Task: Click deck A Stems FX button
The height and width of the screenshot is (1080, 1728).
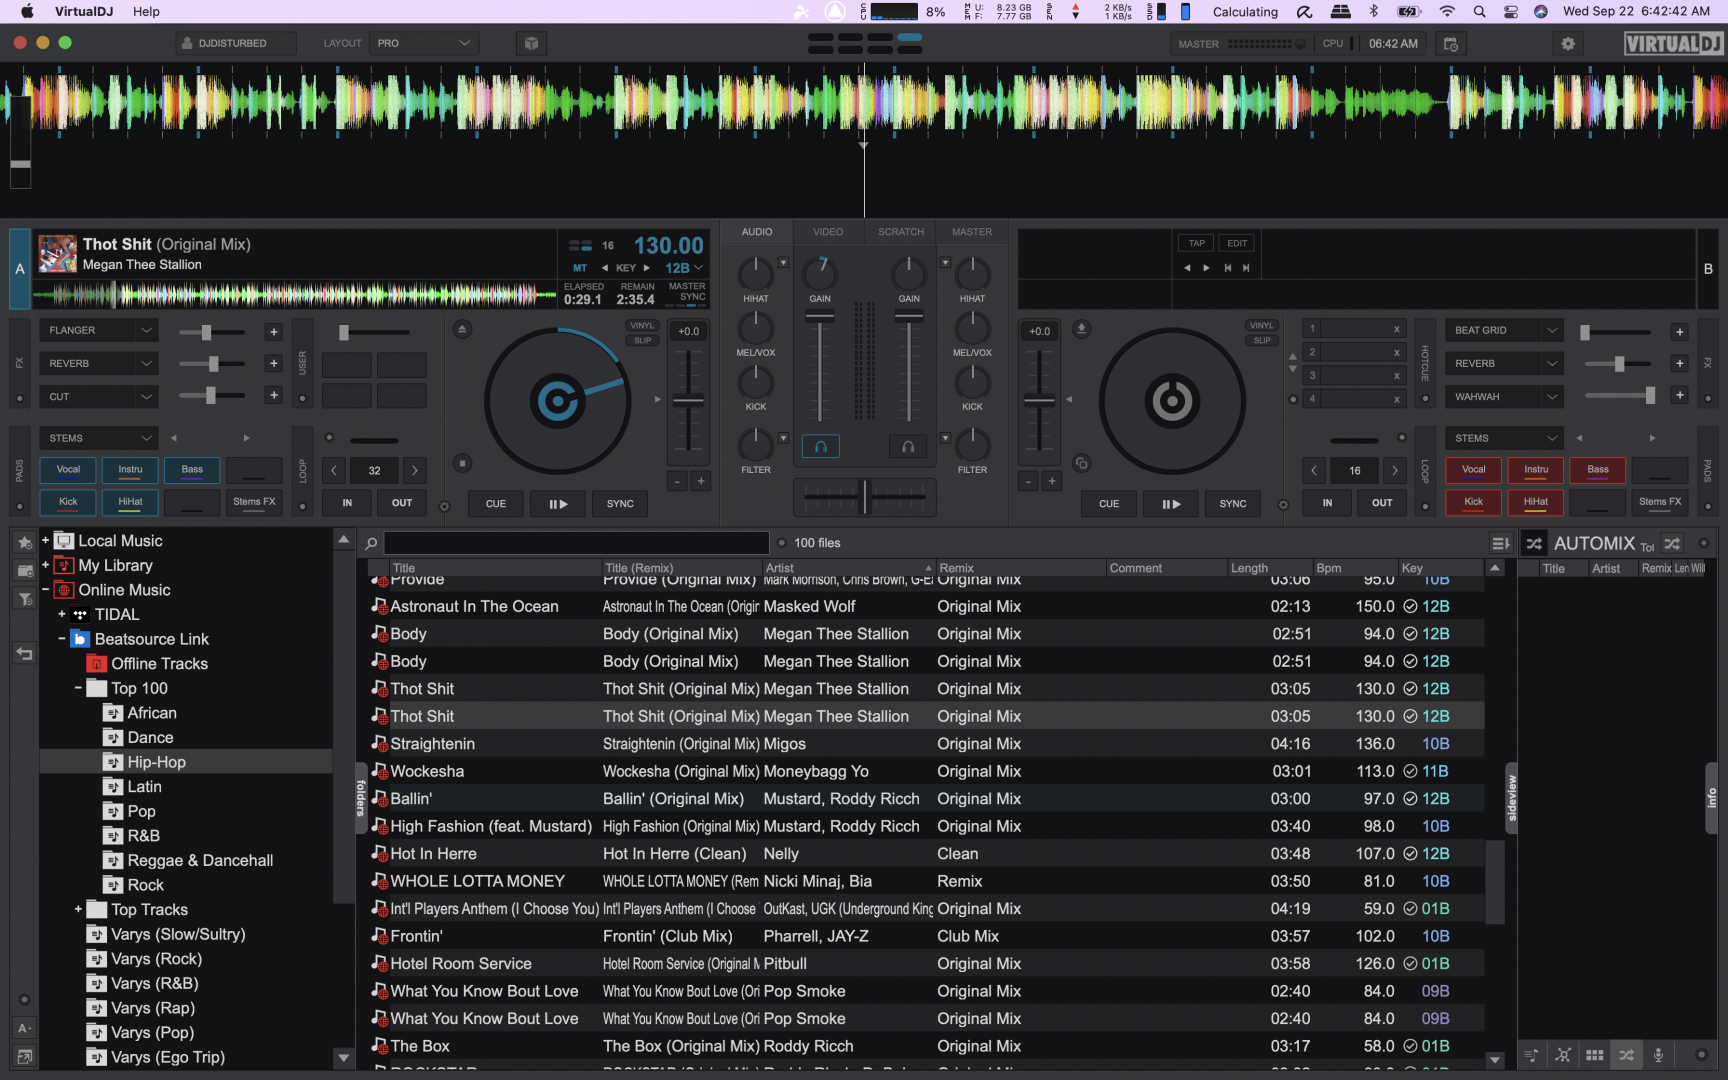Action: click(x=254, y=502)
